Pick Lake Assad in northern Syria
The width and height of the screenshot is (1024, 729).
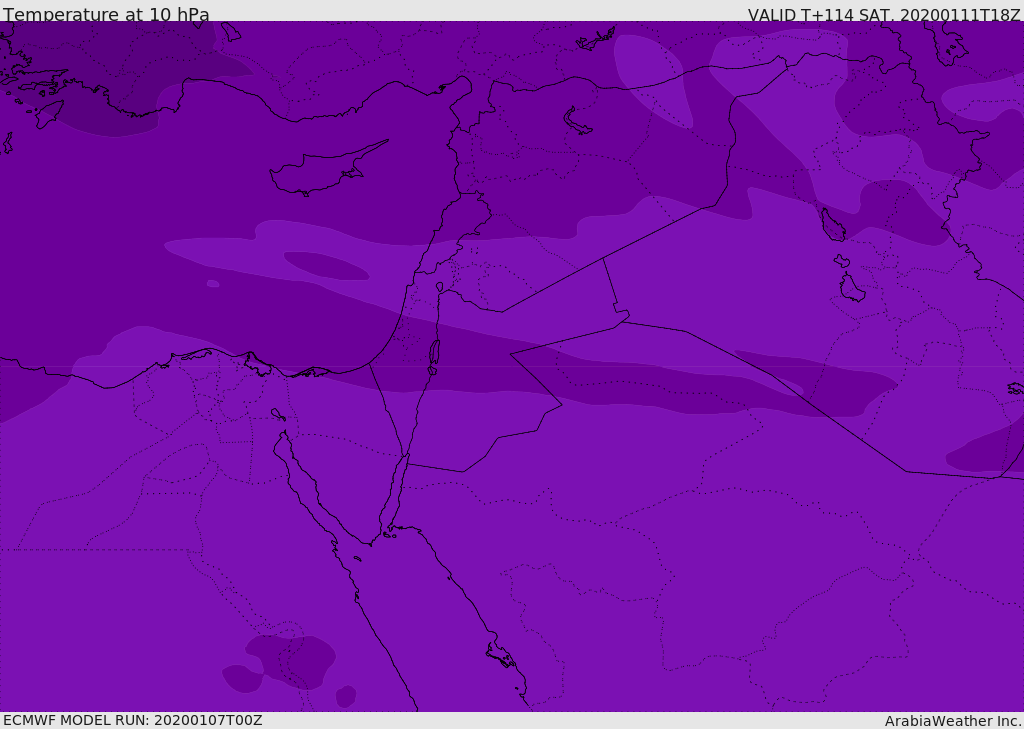click(577, 122)
